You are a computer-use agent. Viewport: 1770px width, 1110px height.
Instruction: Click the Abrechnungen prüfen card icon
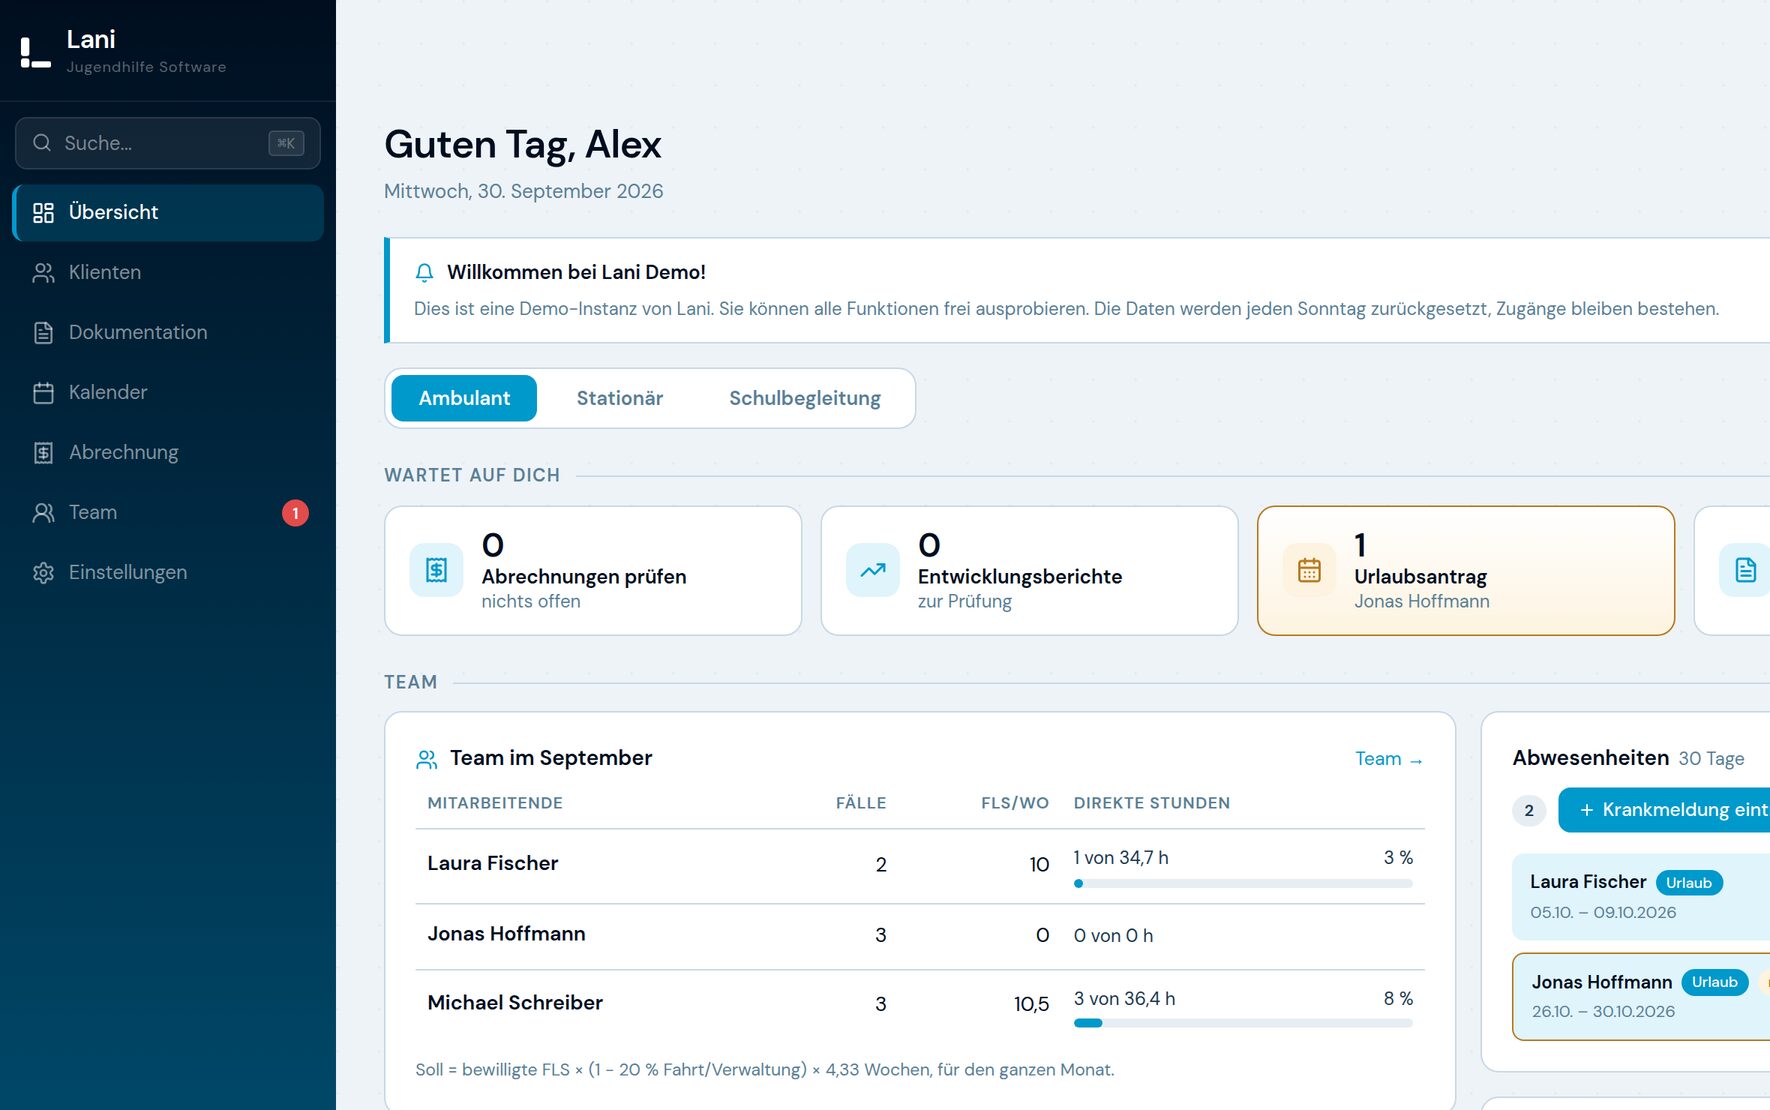(436, 570)
